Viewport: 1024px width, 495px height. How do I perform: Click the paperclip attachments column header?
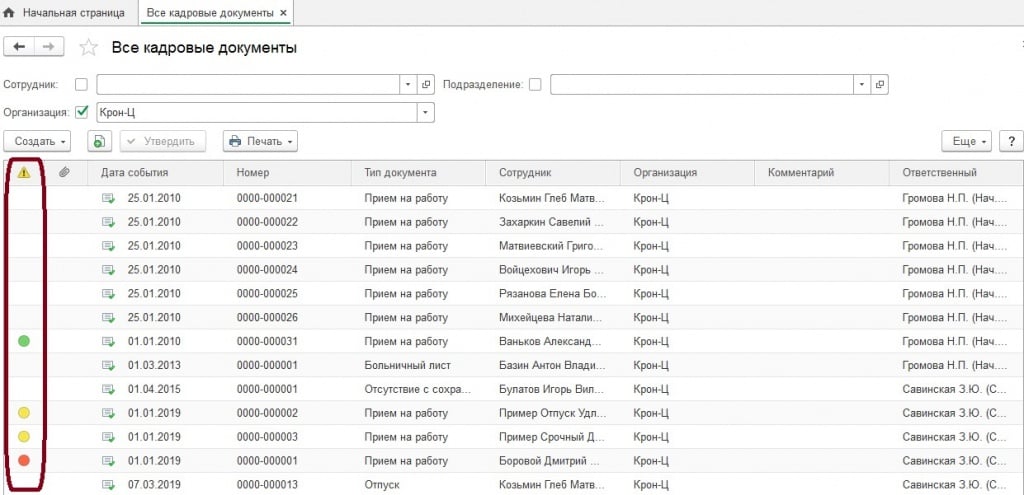[64, 173]
